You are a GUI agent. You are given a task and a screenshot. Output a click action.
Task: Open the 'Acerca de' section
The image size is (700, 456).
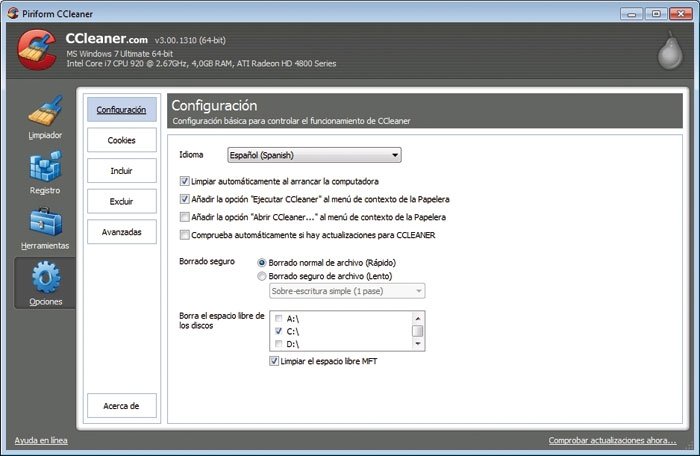[121, 406]
